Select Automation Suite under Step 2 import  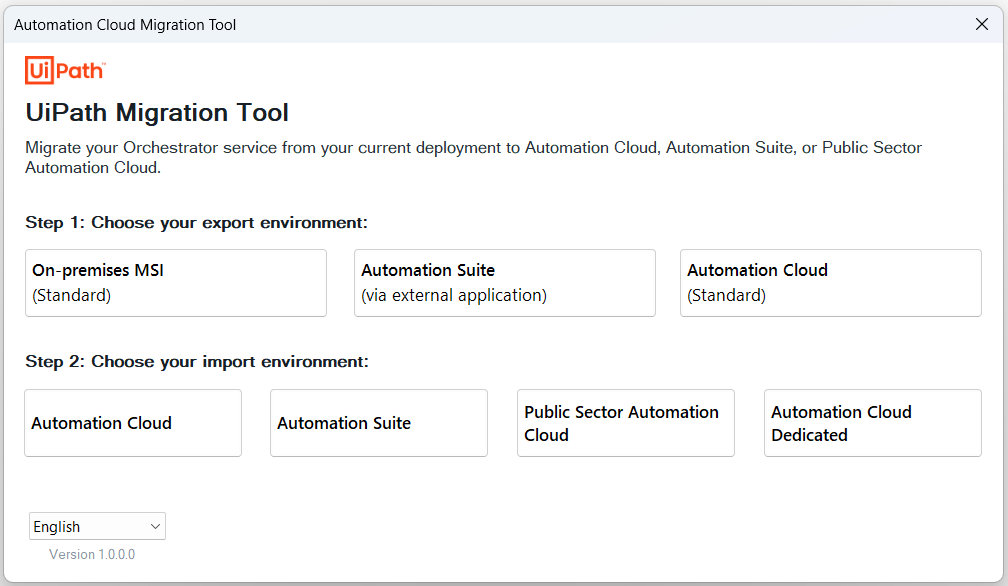click(x=378, y=423)
